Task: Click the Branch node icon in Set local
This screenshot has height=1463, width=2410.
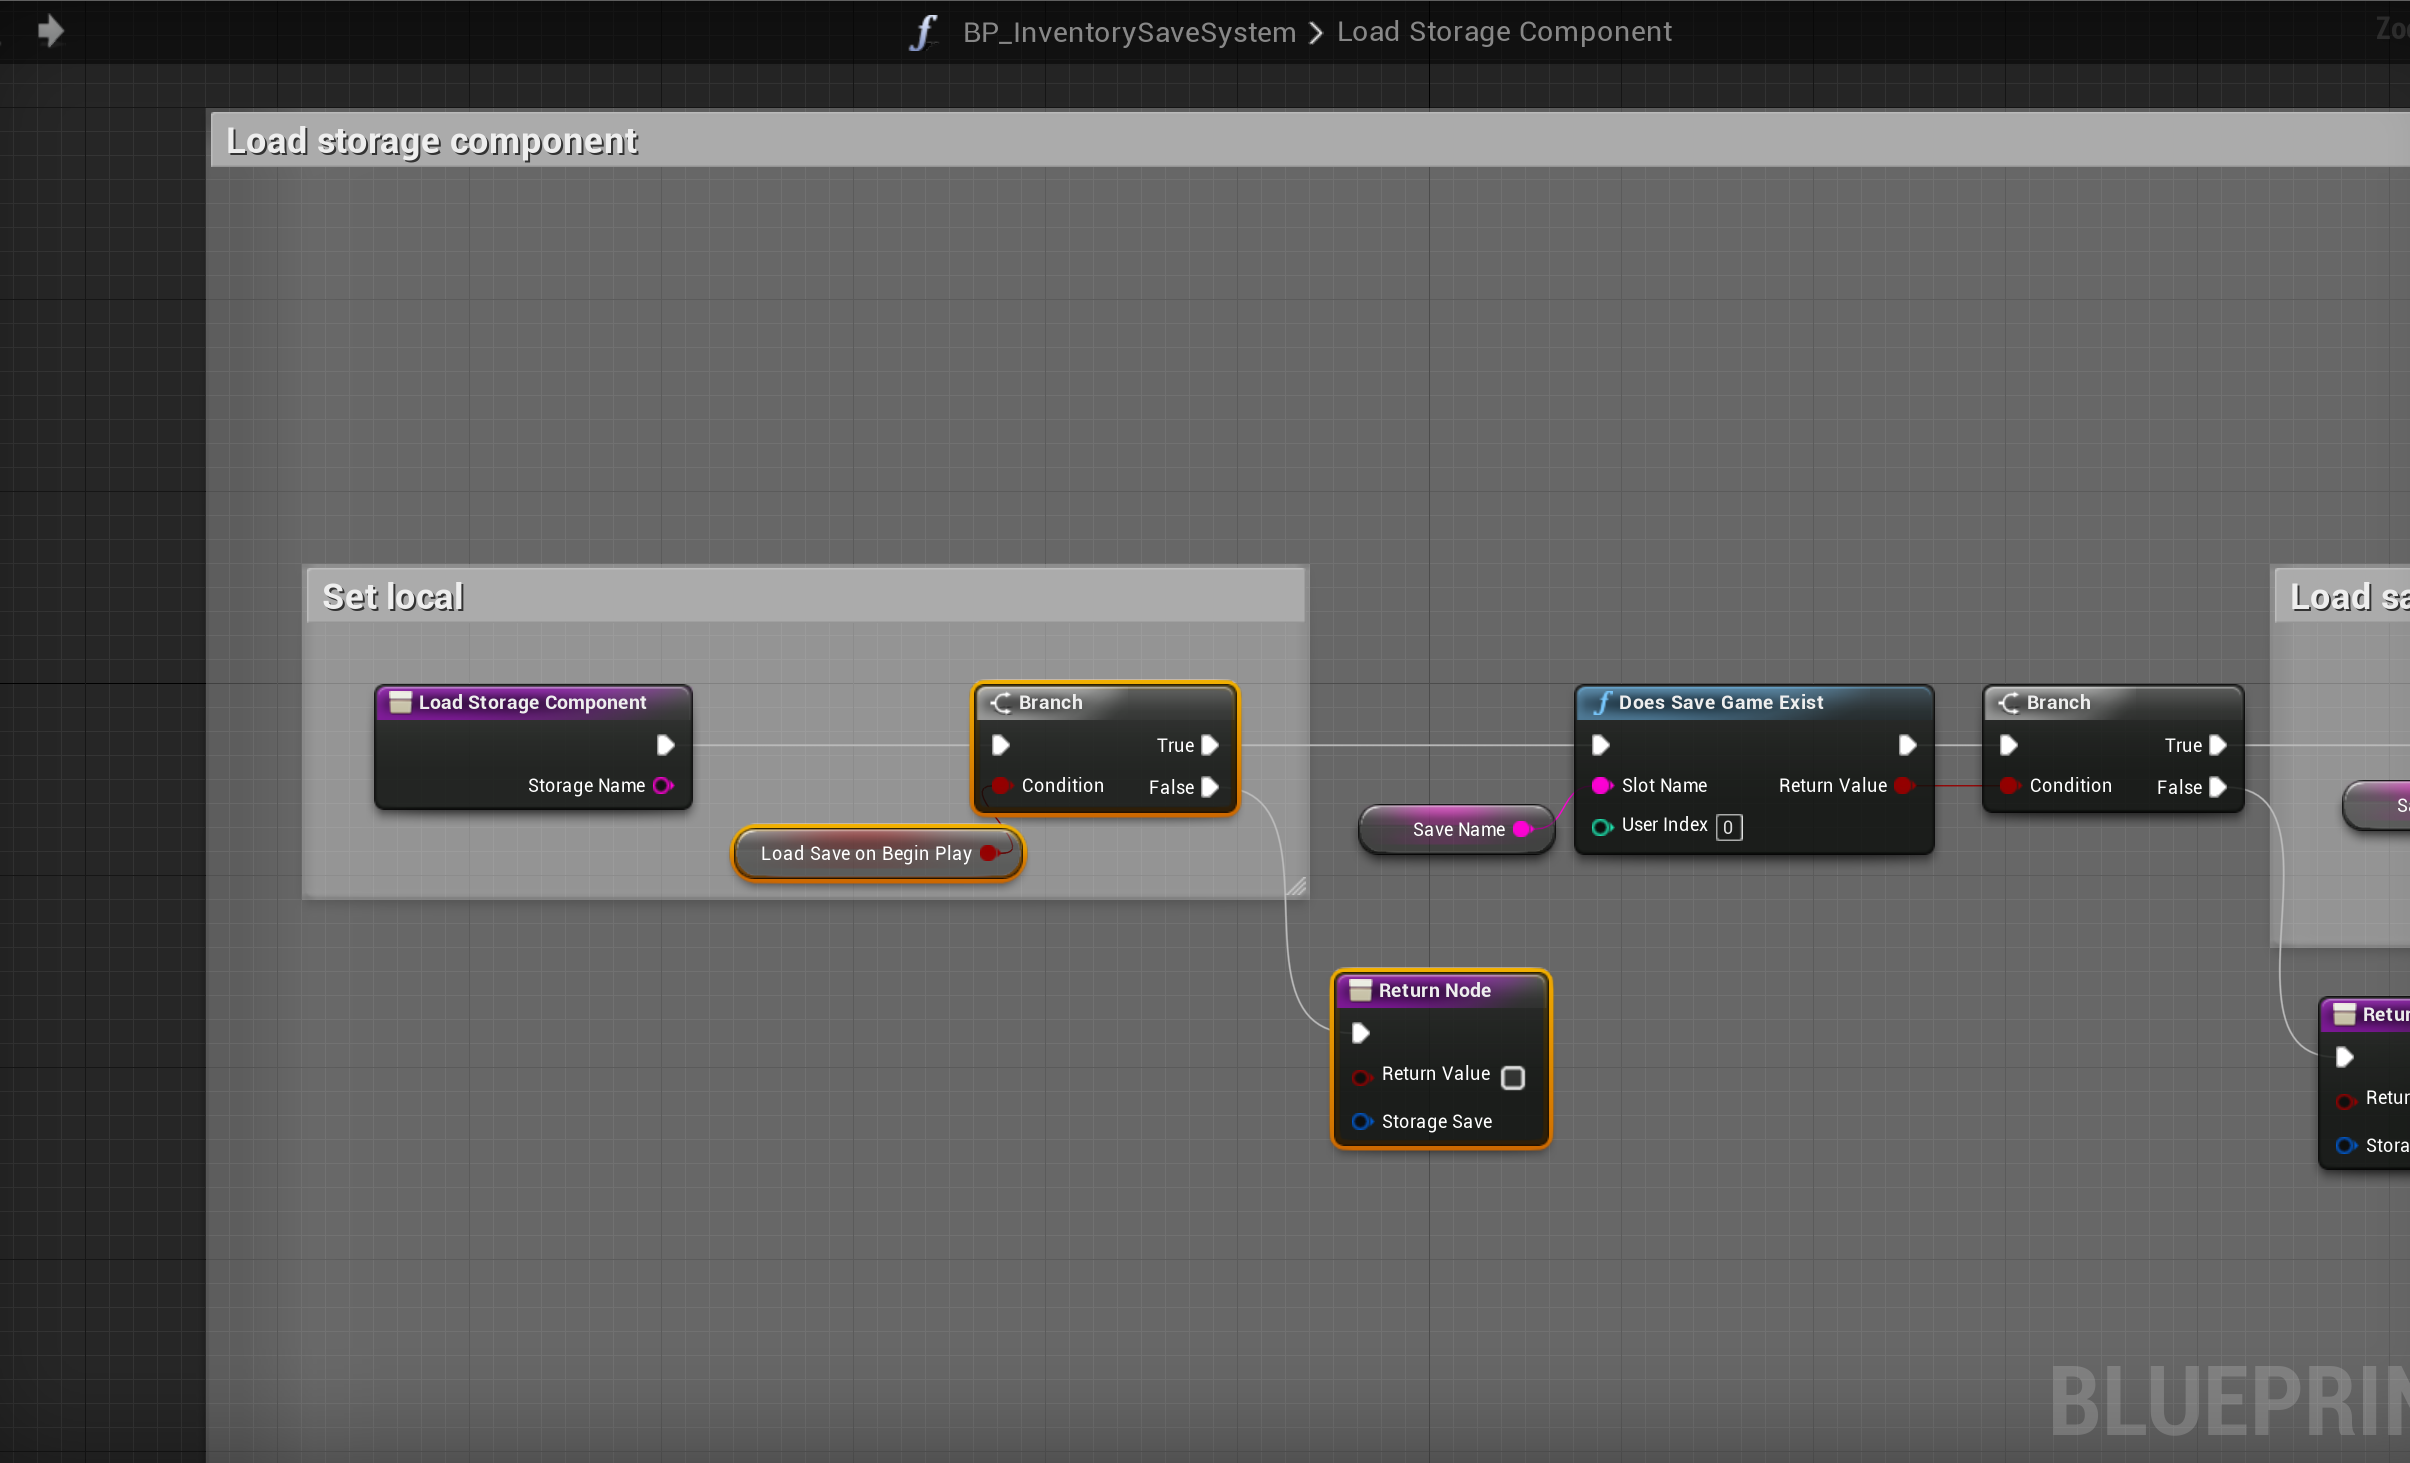Action: (x=1000, y=703)
